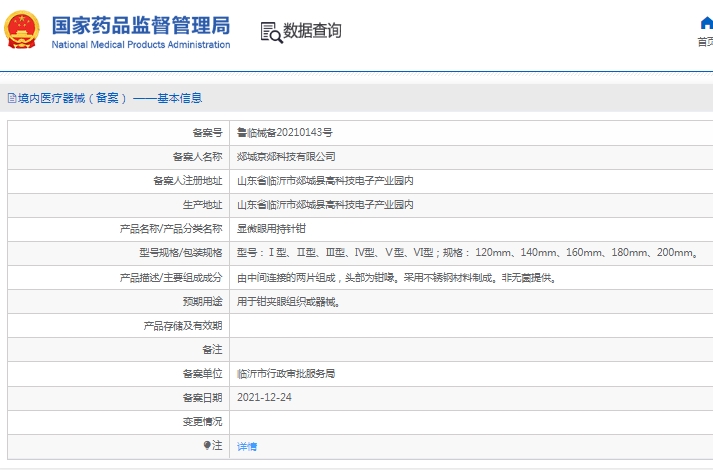Image resolution: width=713 pixels, height=470 pixels.
Task: Select record number 鲁临械备20210143号
Action: pos(285,132)
